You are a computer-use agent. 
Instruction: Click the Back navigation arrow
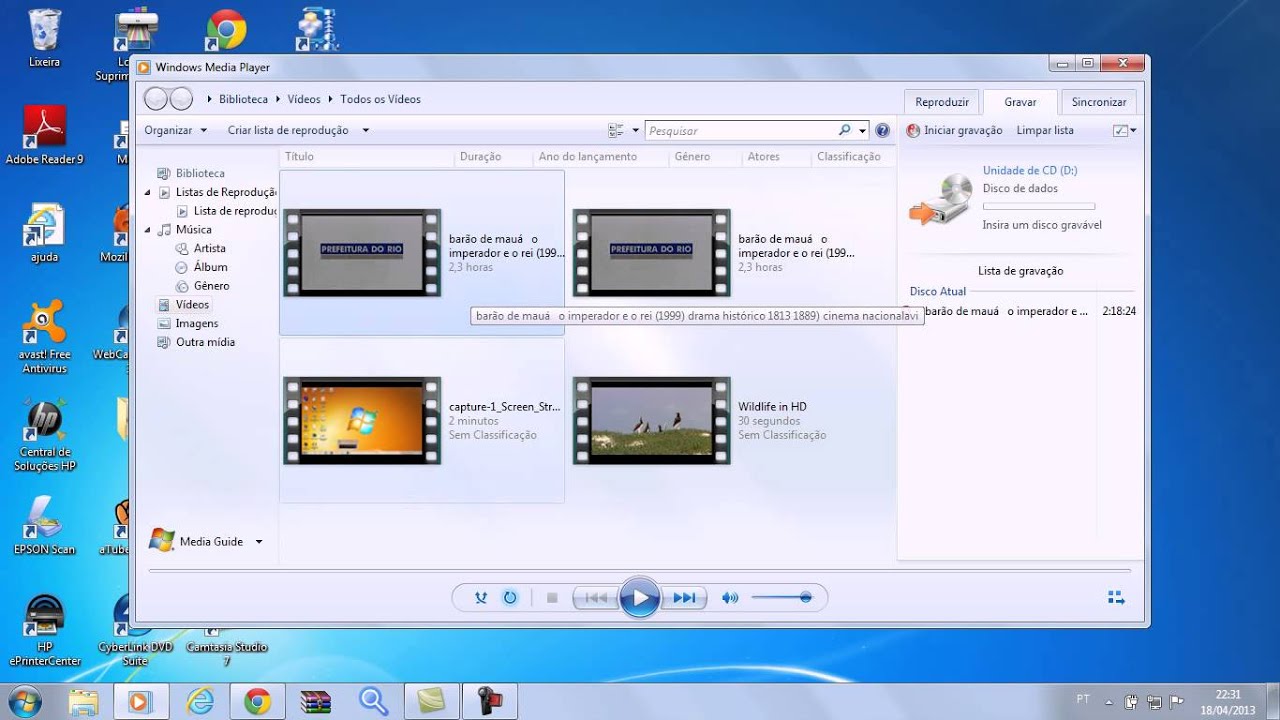(156, 98)
